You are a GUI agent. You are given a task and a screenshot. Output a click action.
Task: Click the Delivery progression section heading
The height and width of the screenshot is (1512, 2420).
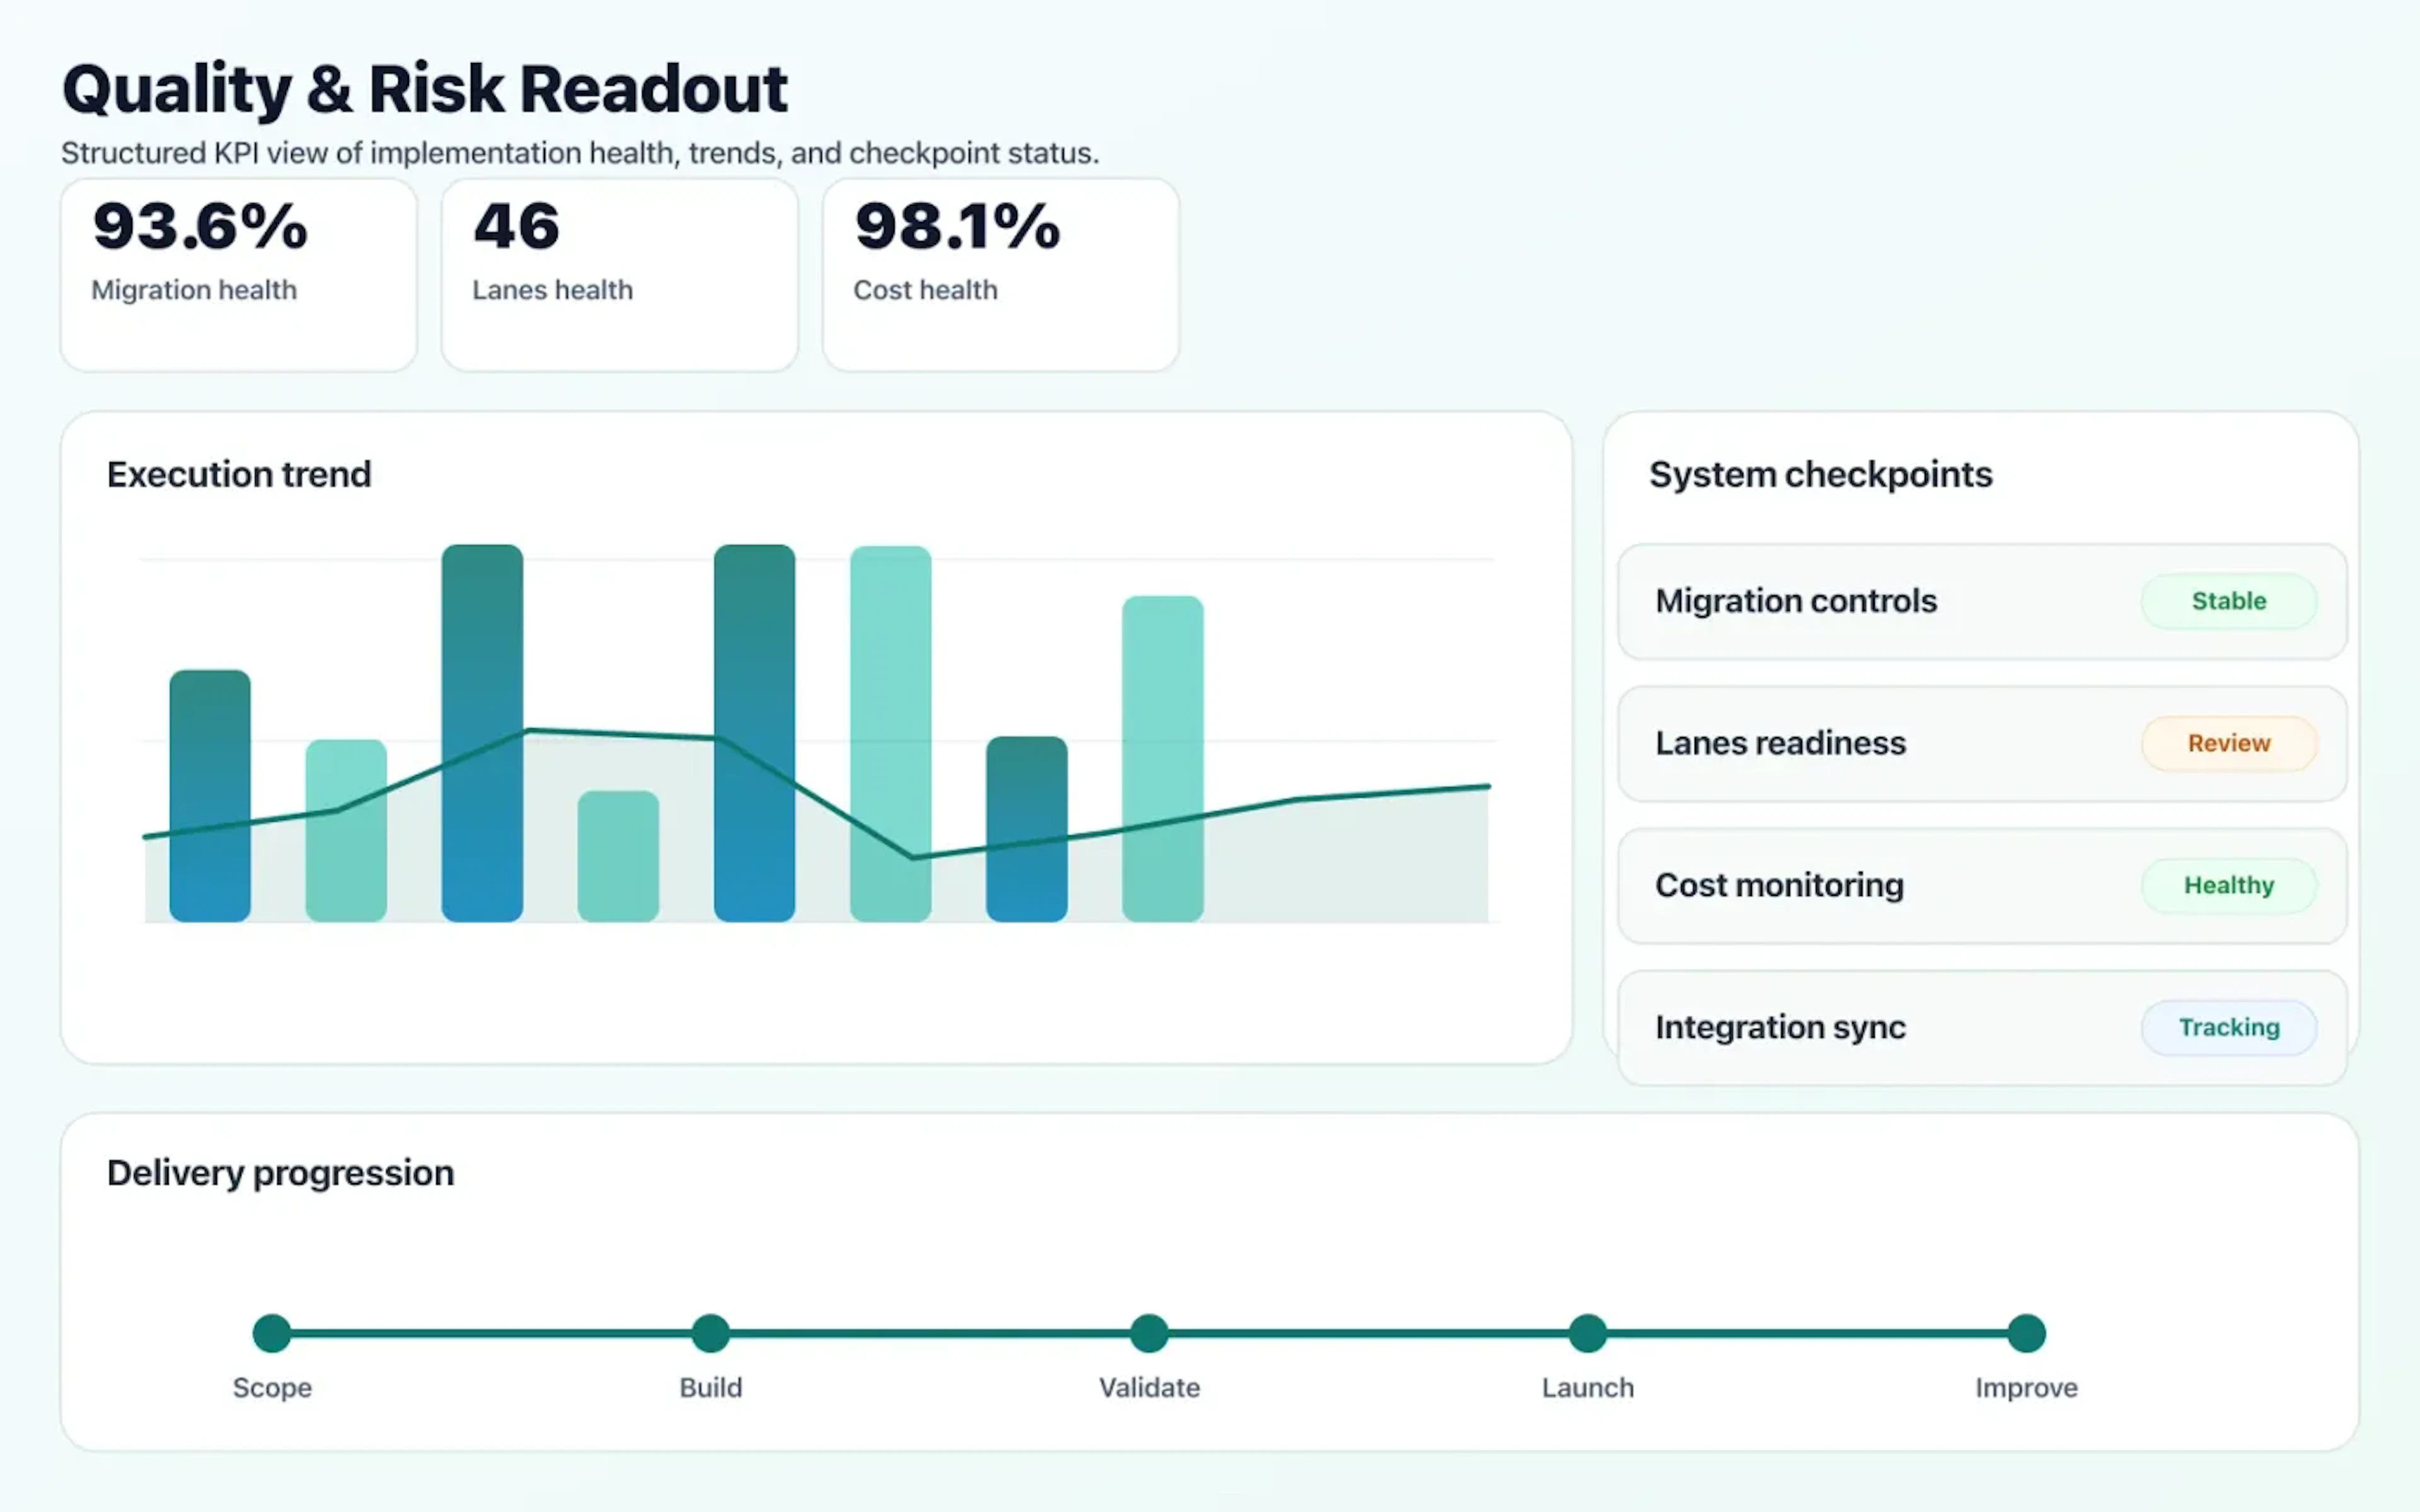click(280, 1172)
